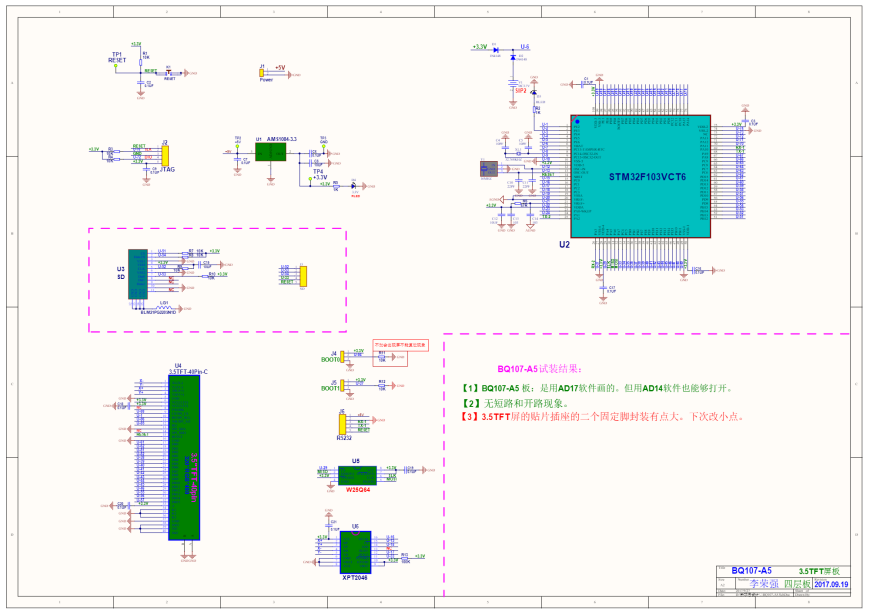The image size is (870, 615).
Task: Select the gray crystal oscillator Y1 component
Action: (488, 169)
